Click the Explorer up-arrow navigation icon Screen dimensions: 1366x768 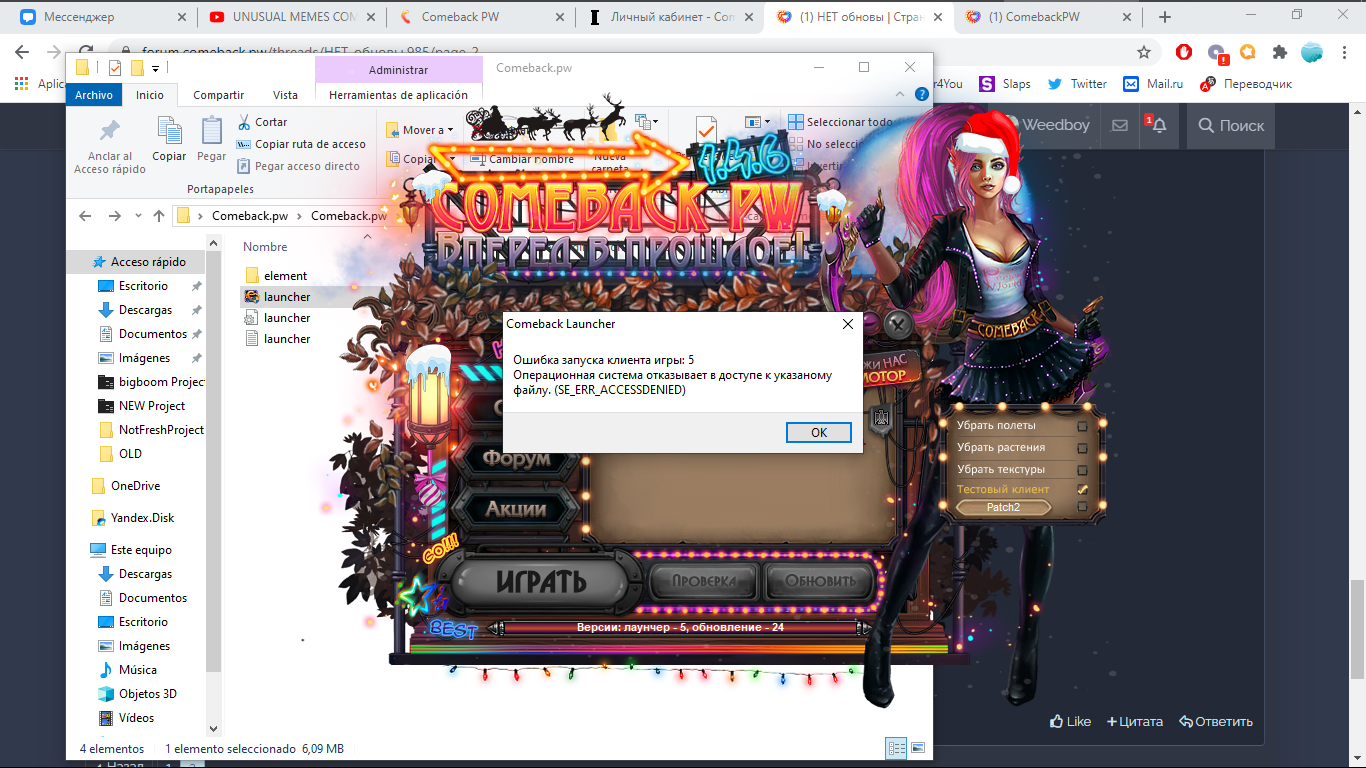(x=159, y=216)
